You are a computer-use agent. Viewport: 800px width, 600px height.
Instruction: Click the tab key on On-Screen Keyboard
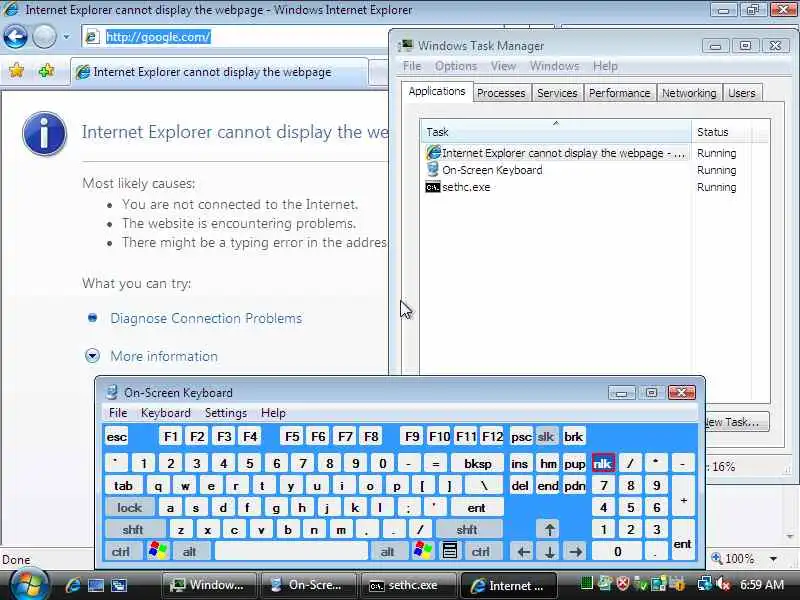pyautogui.click(x=123, y=486)
